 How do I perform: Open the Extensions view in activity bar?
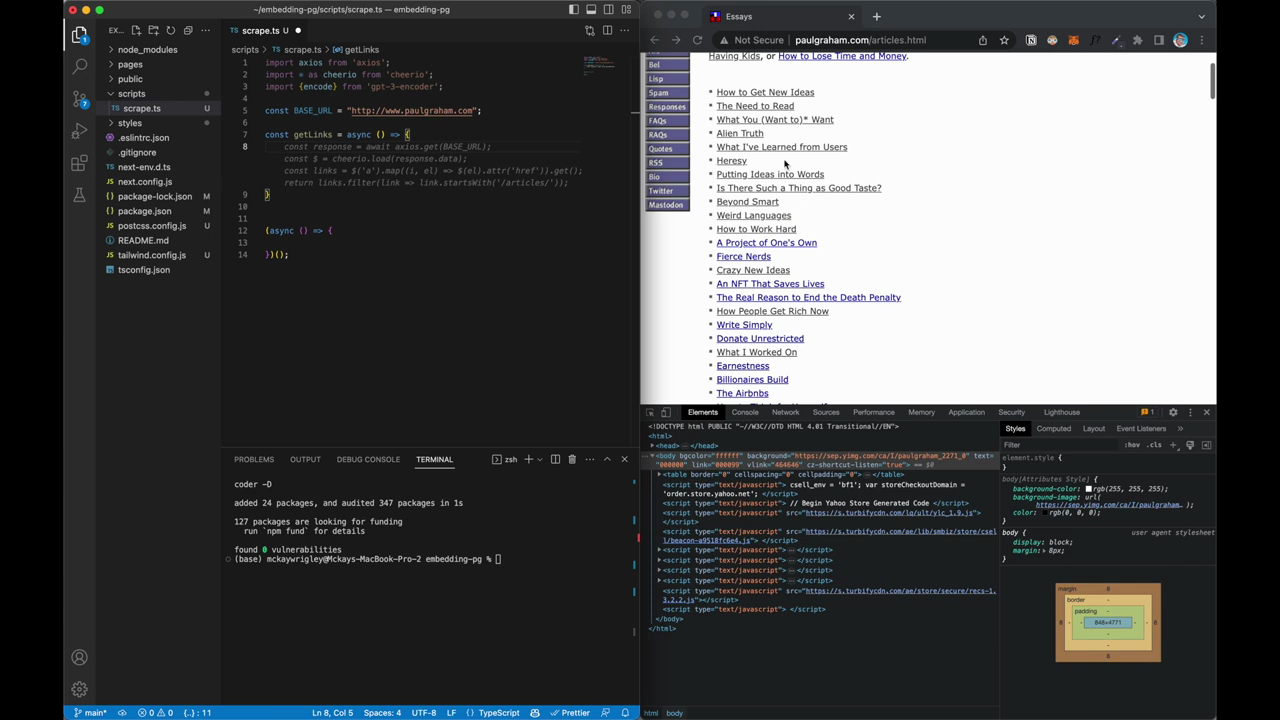(x=79, y=163)
